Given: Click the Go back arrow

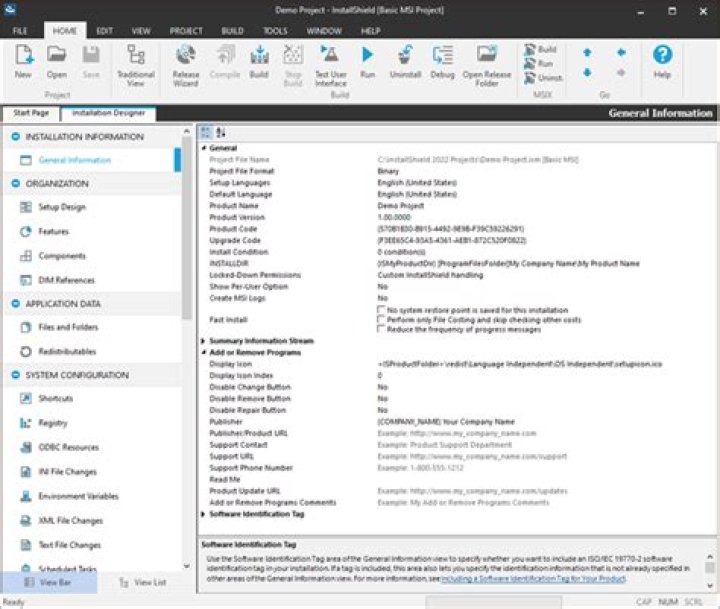Looking at the screenshot, I should 621,52.
